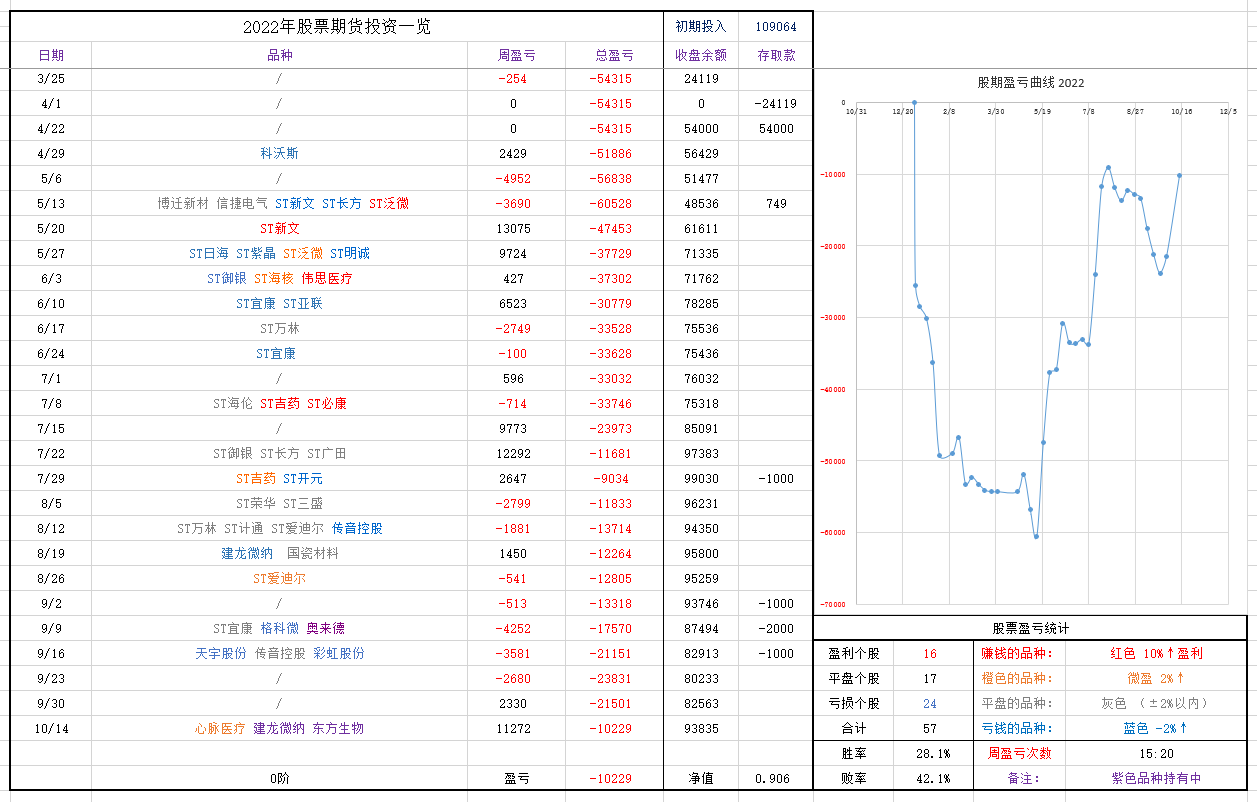Image resolution: width=1257 pixels, height=802 pixels.
Task: Select the loss rate value 42.1%
Action: [x=930, y=778]
